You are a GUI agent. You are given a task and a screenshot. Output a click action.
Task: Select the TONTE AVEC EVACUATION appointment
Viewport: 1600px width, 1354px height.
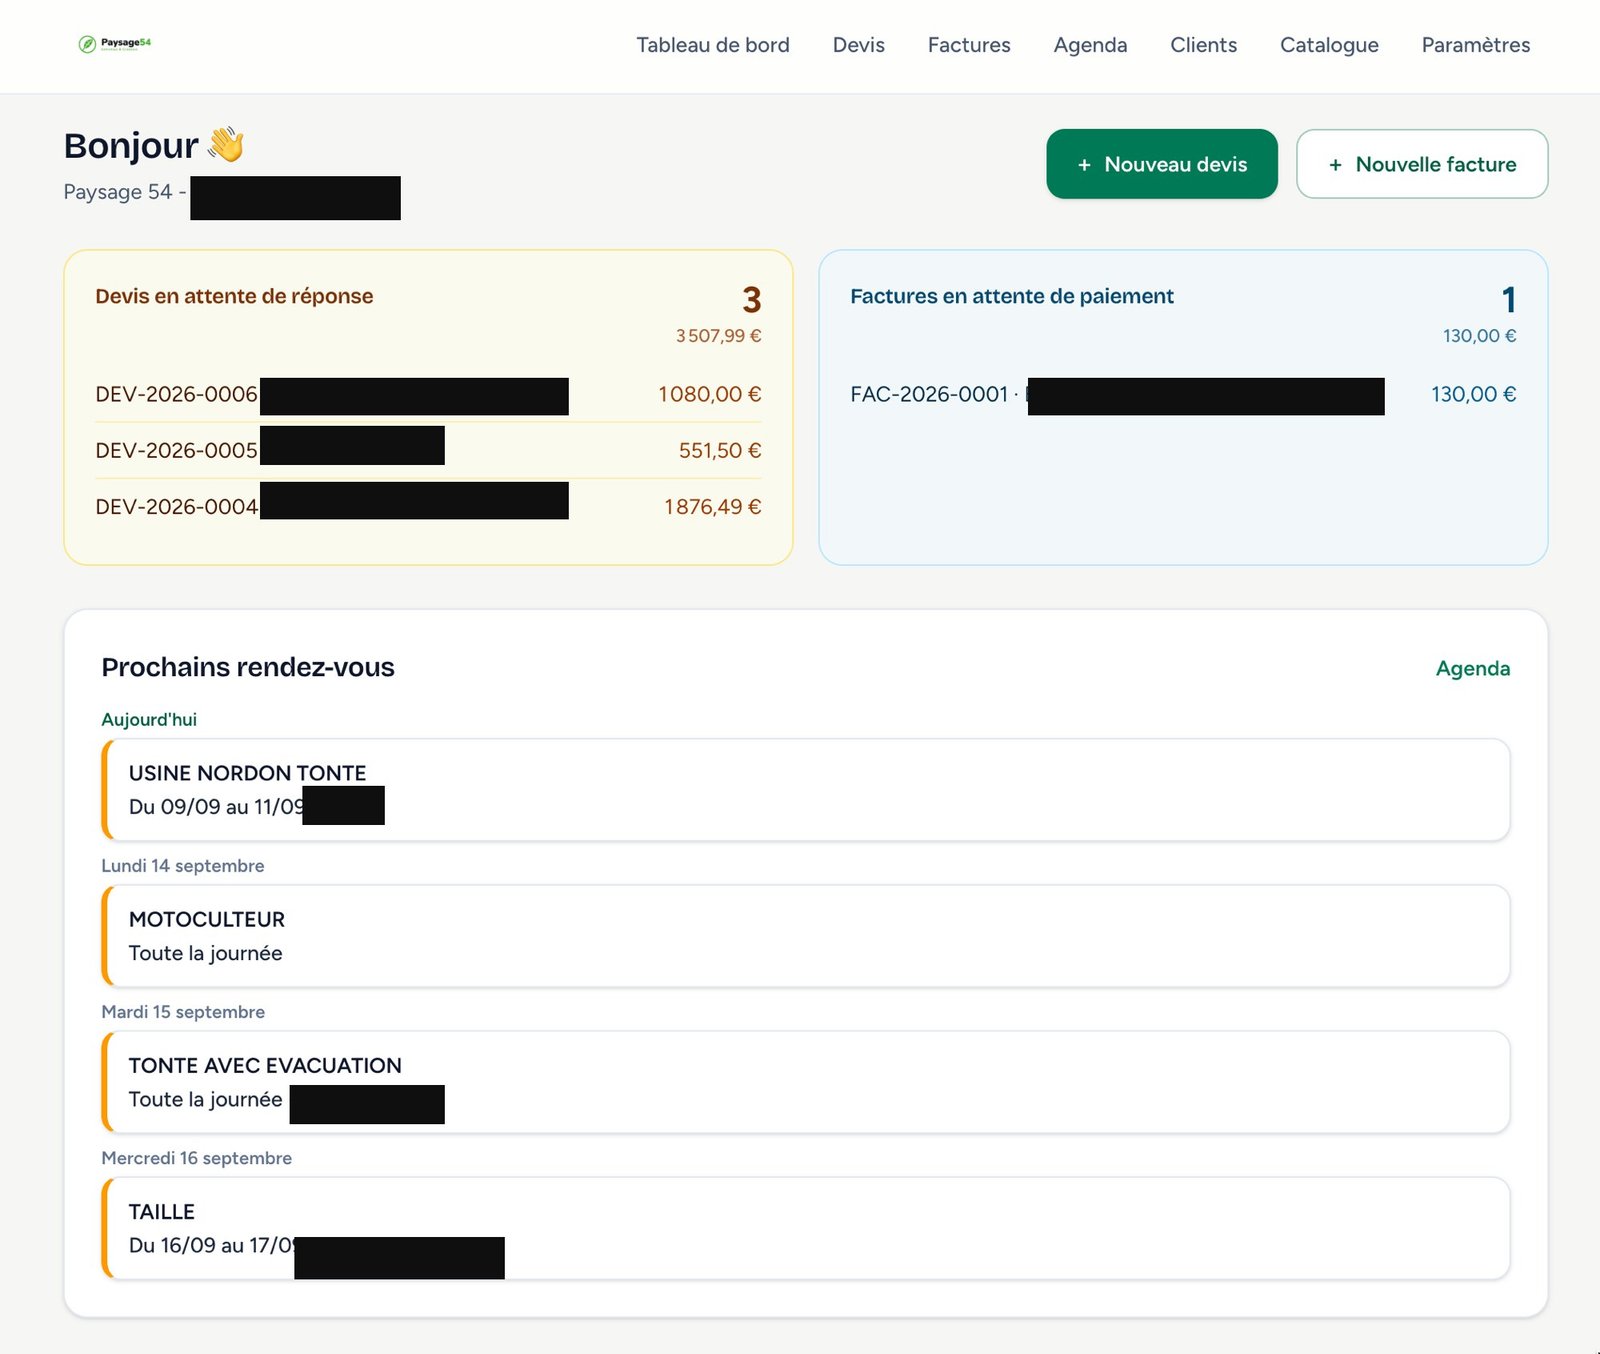coord(806,1082)
